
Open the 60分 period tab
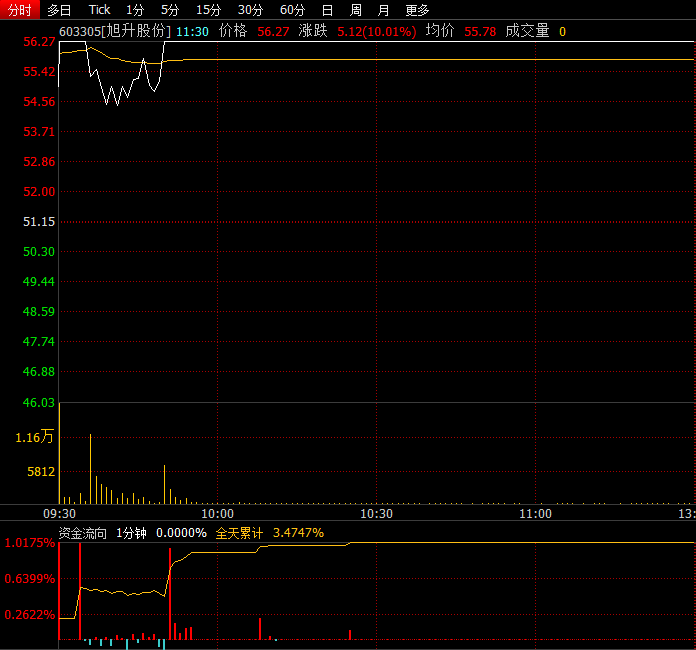click(x=293, y=10)
